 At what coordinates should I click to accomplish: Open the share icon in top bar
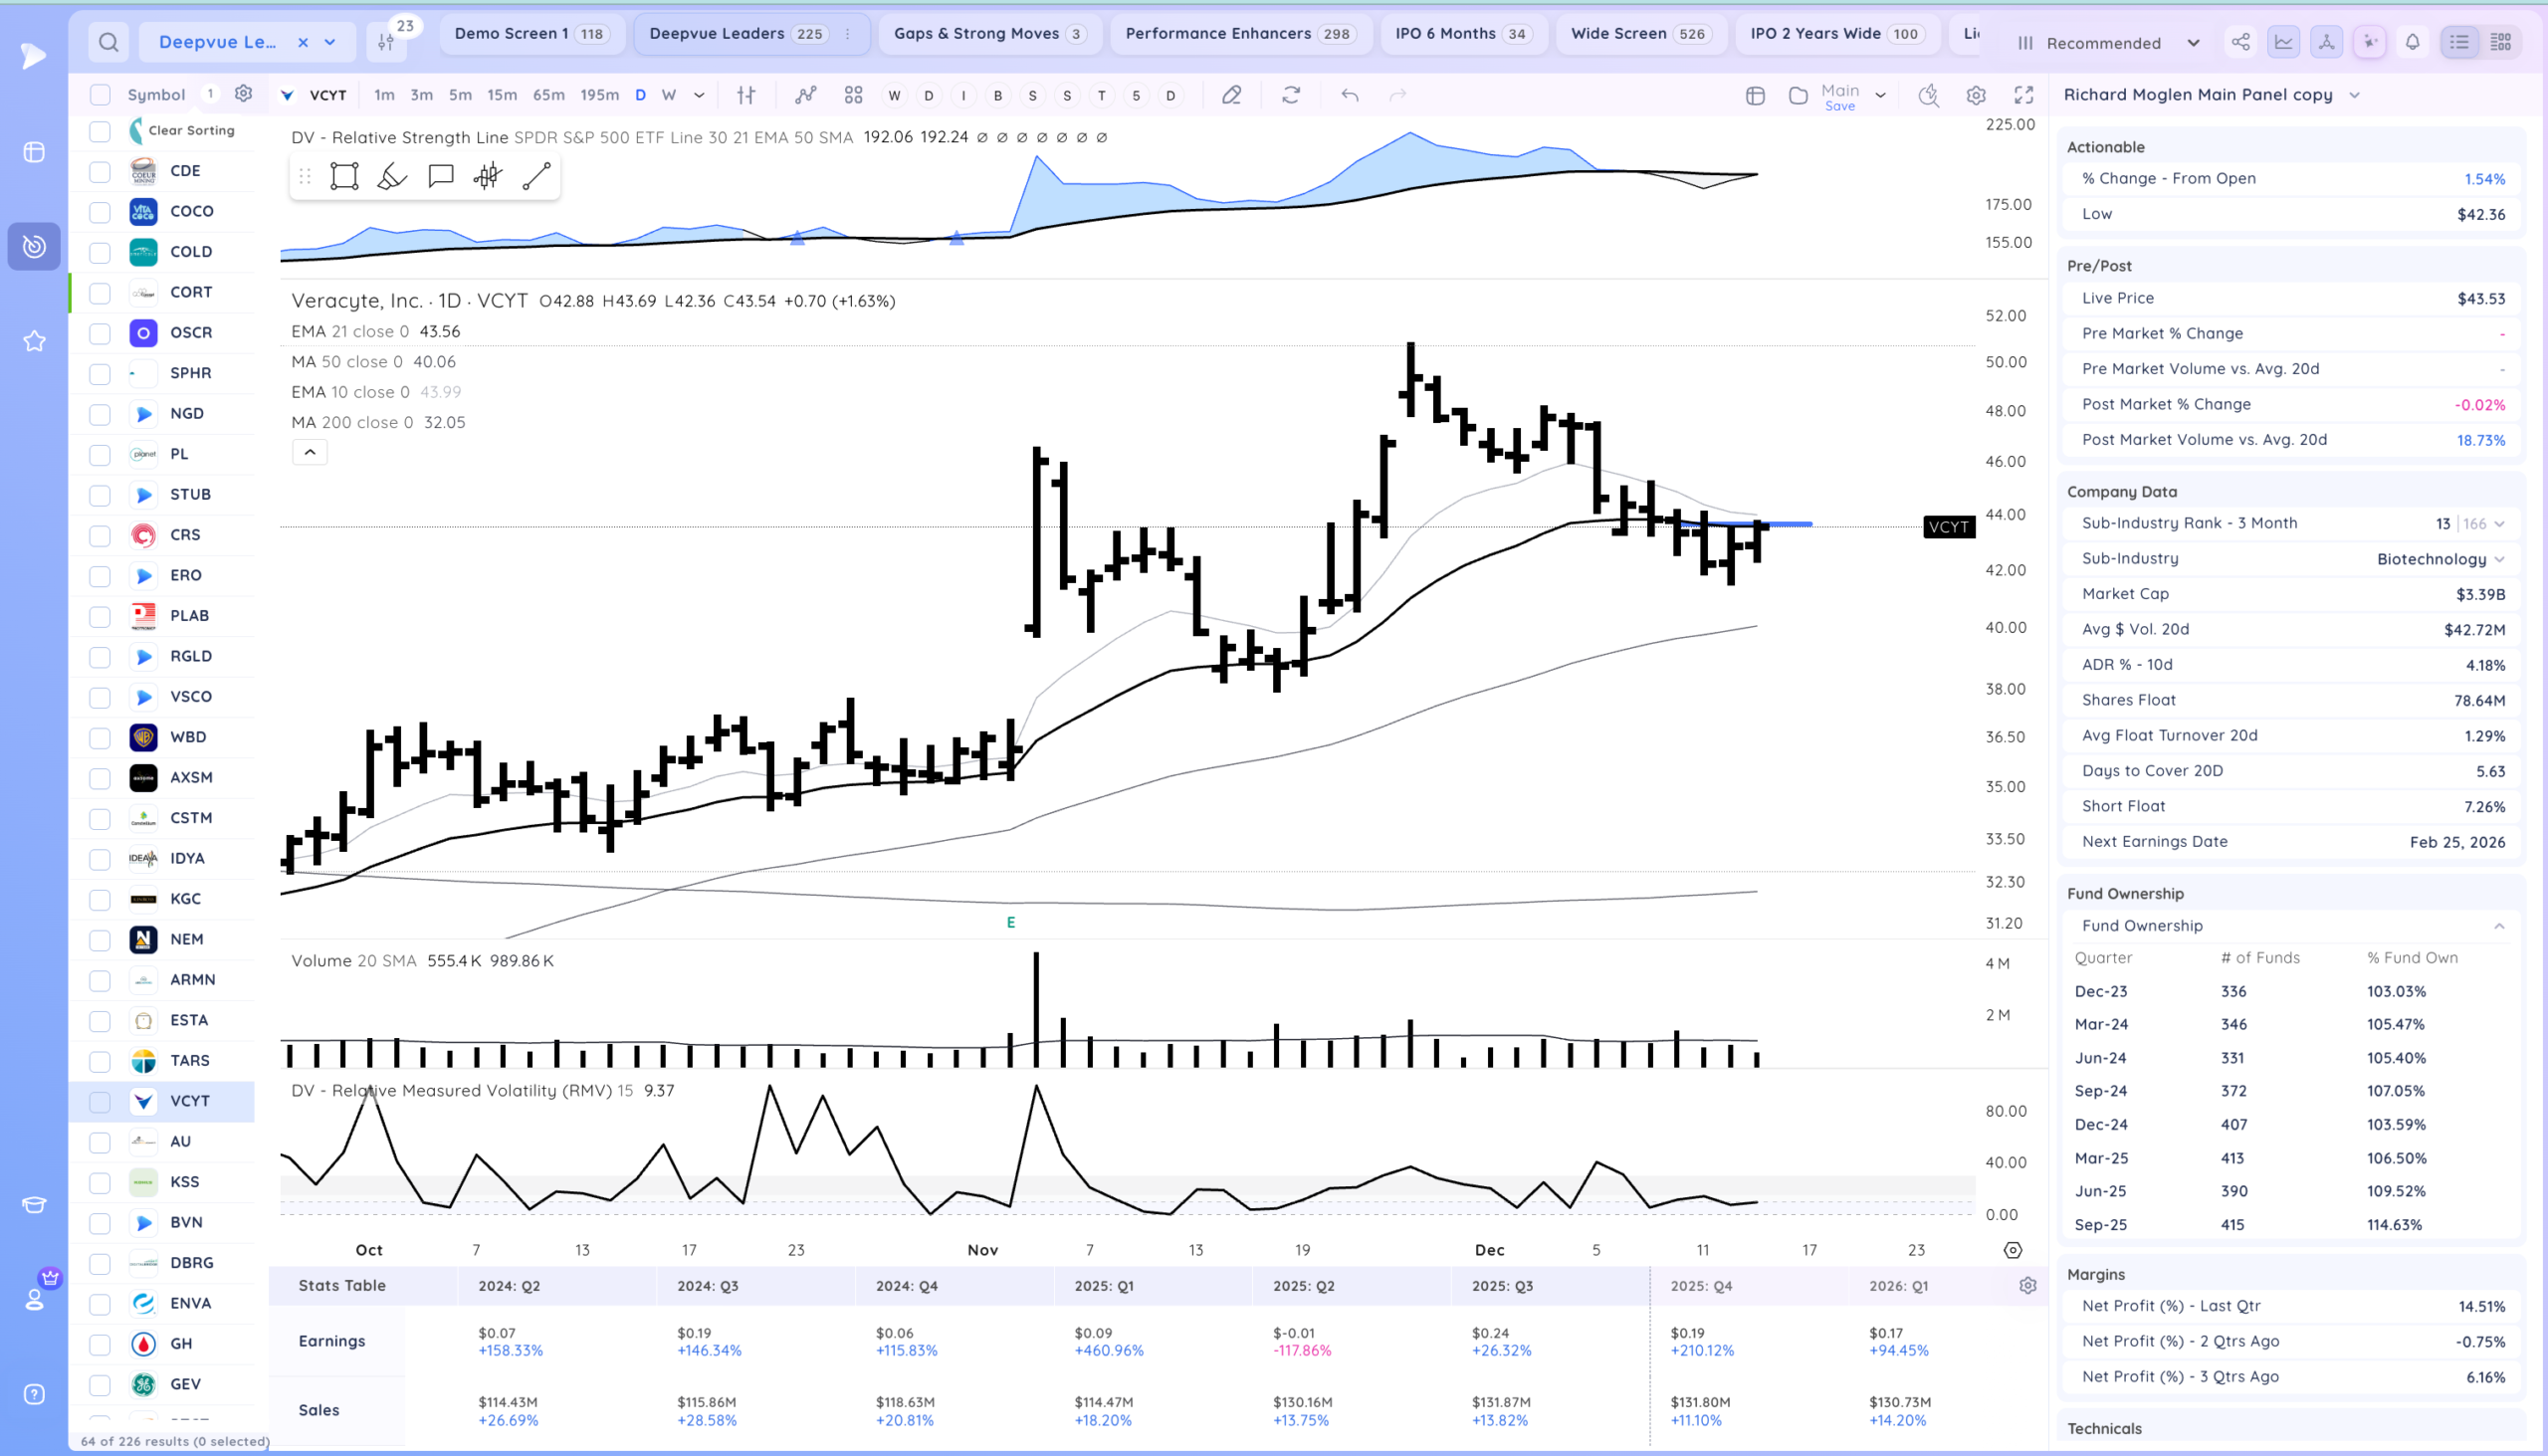click(2240, 42)
